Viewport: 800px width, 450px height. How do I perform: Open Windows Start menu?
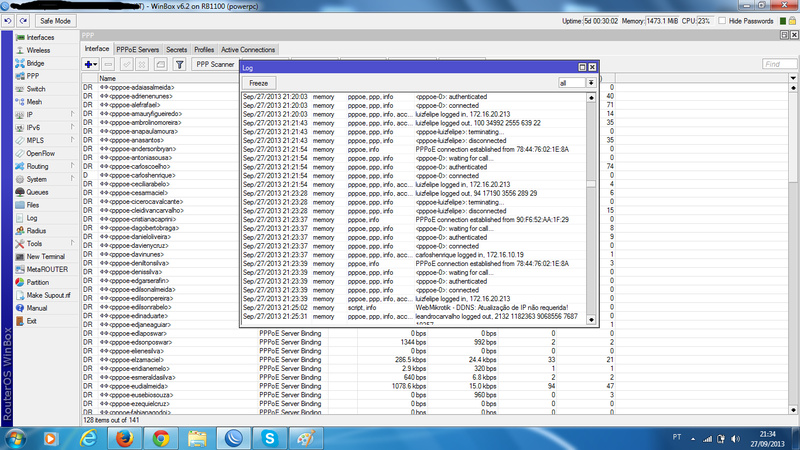15,438
